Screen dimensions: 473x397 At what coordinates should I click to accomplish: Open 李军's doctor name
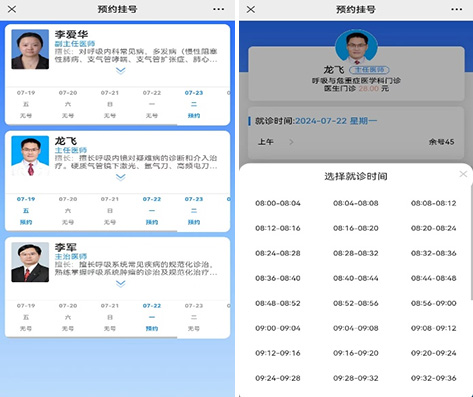[66, 247]
